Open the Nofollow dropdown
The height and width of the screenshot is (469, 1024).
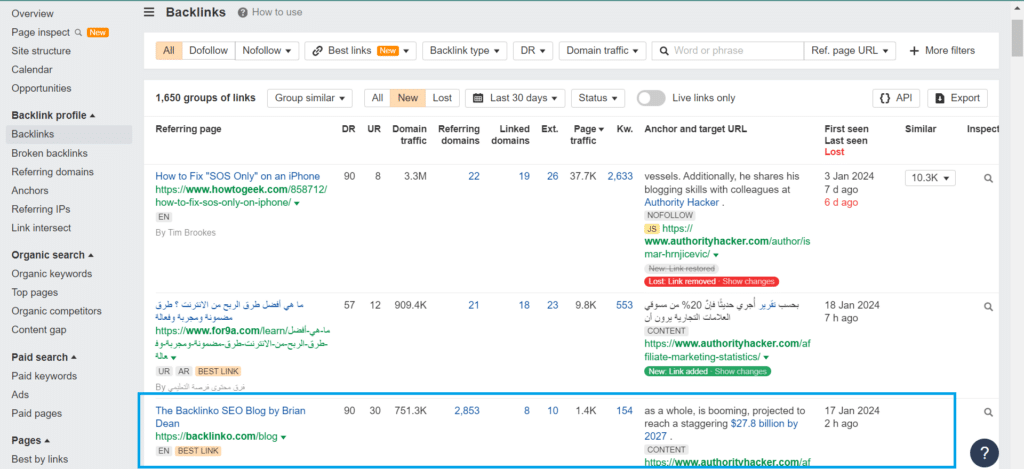tap(267, 51)
